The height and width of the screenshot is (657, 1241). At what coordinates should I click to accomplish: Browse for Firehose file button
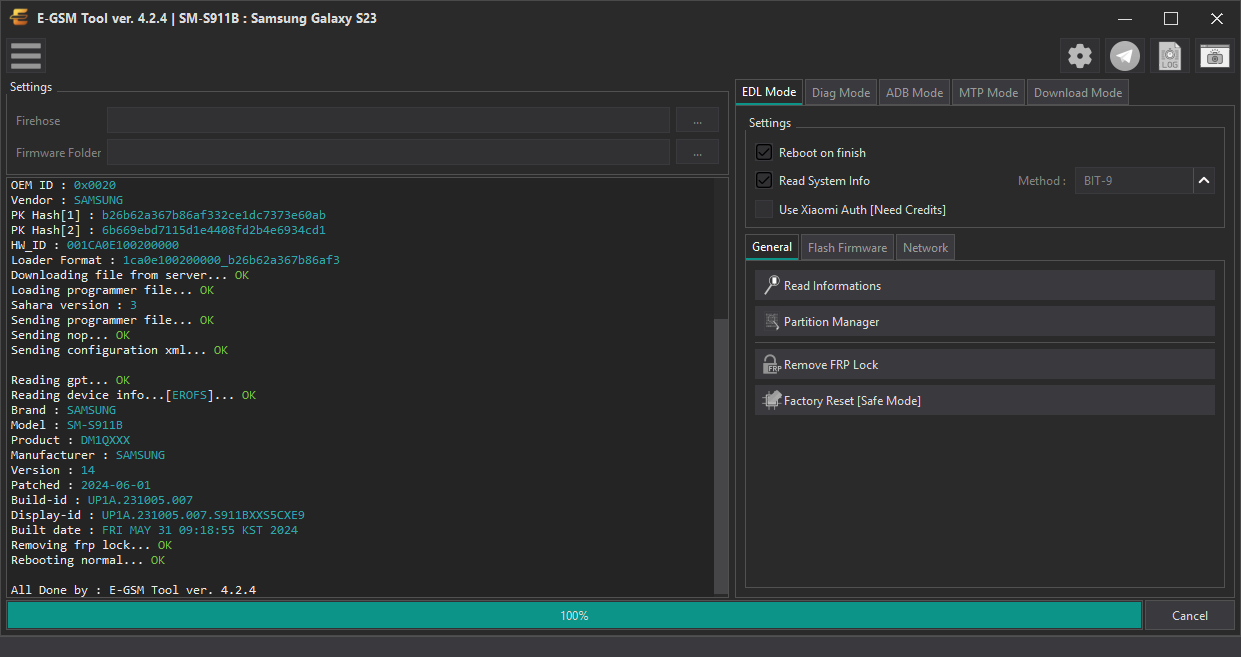[x=697, y=120]
